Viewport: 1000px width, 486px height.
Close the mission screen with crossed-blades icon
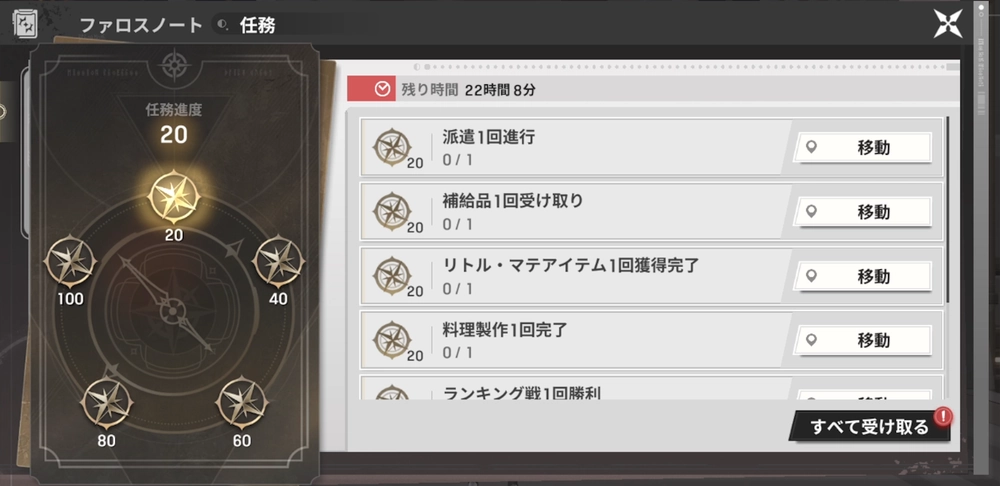[x=947, y=24]
